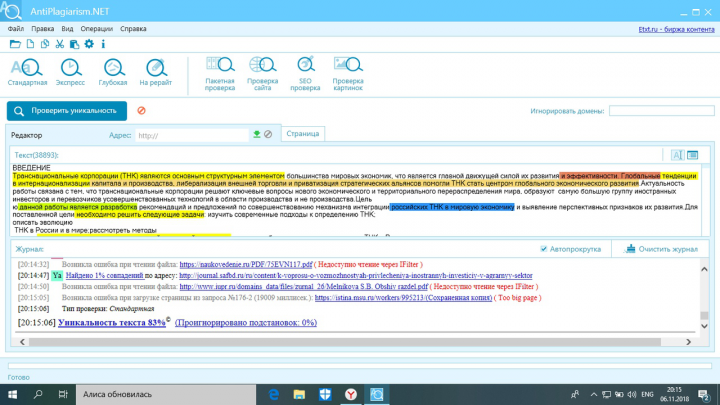
Task: Click the Проигнорировано подстановок: 0% link
Action: [246, 322]
